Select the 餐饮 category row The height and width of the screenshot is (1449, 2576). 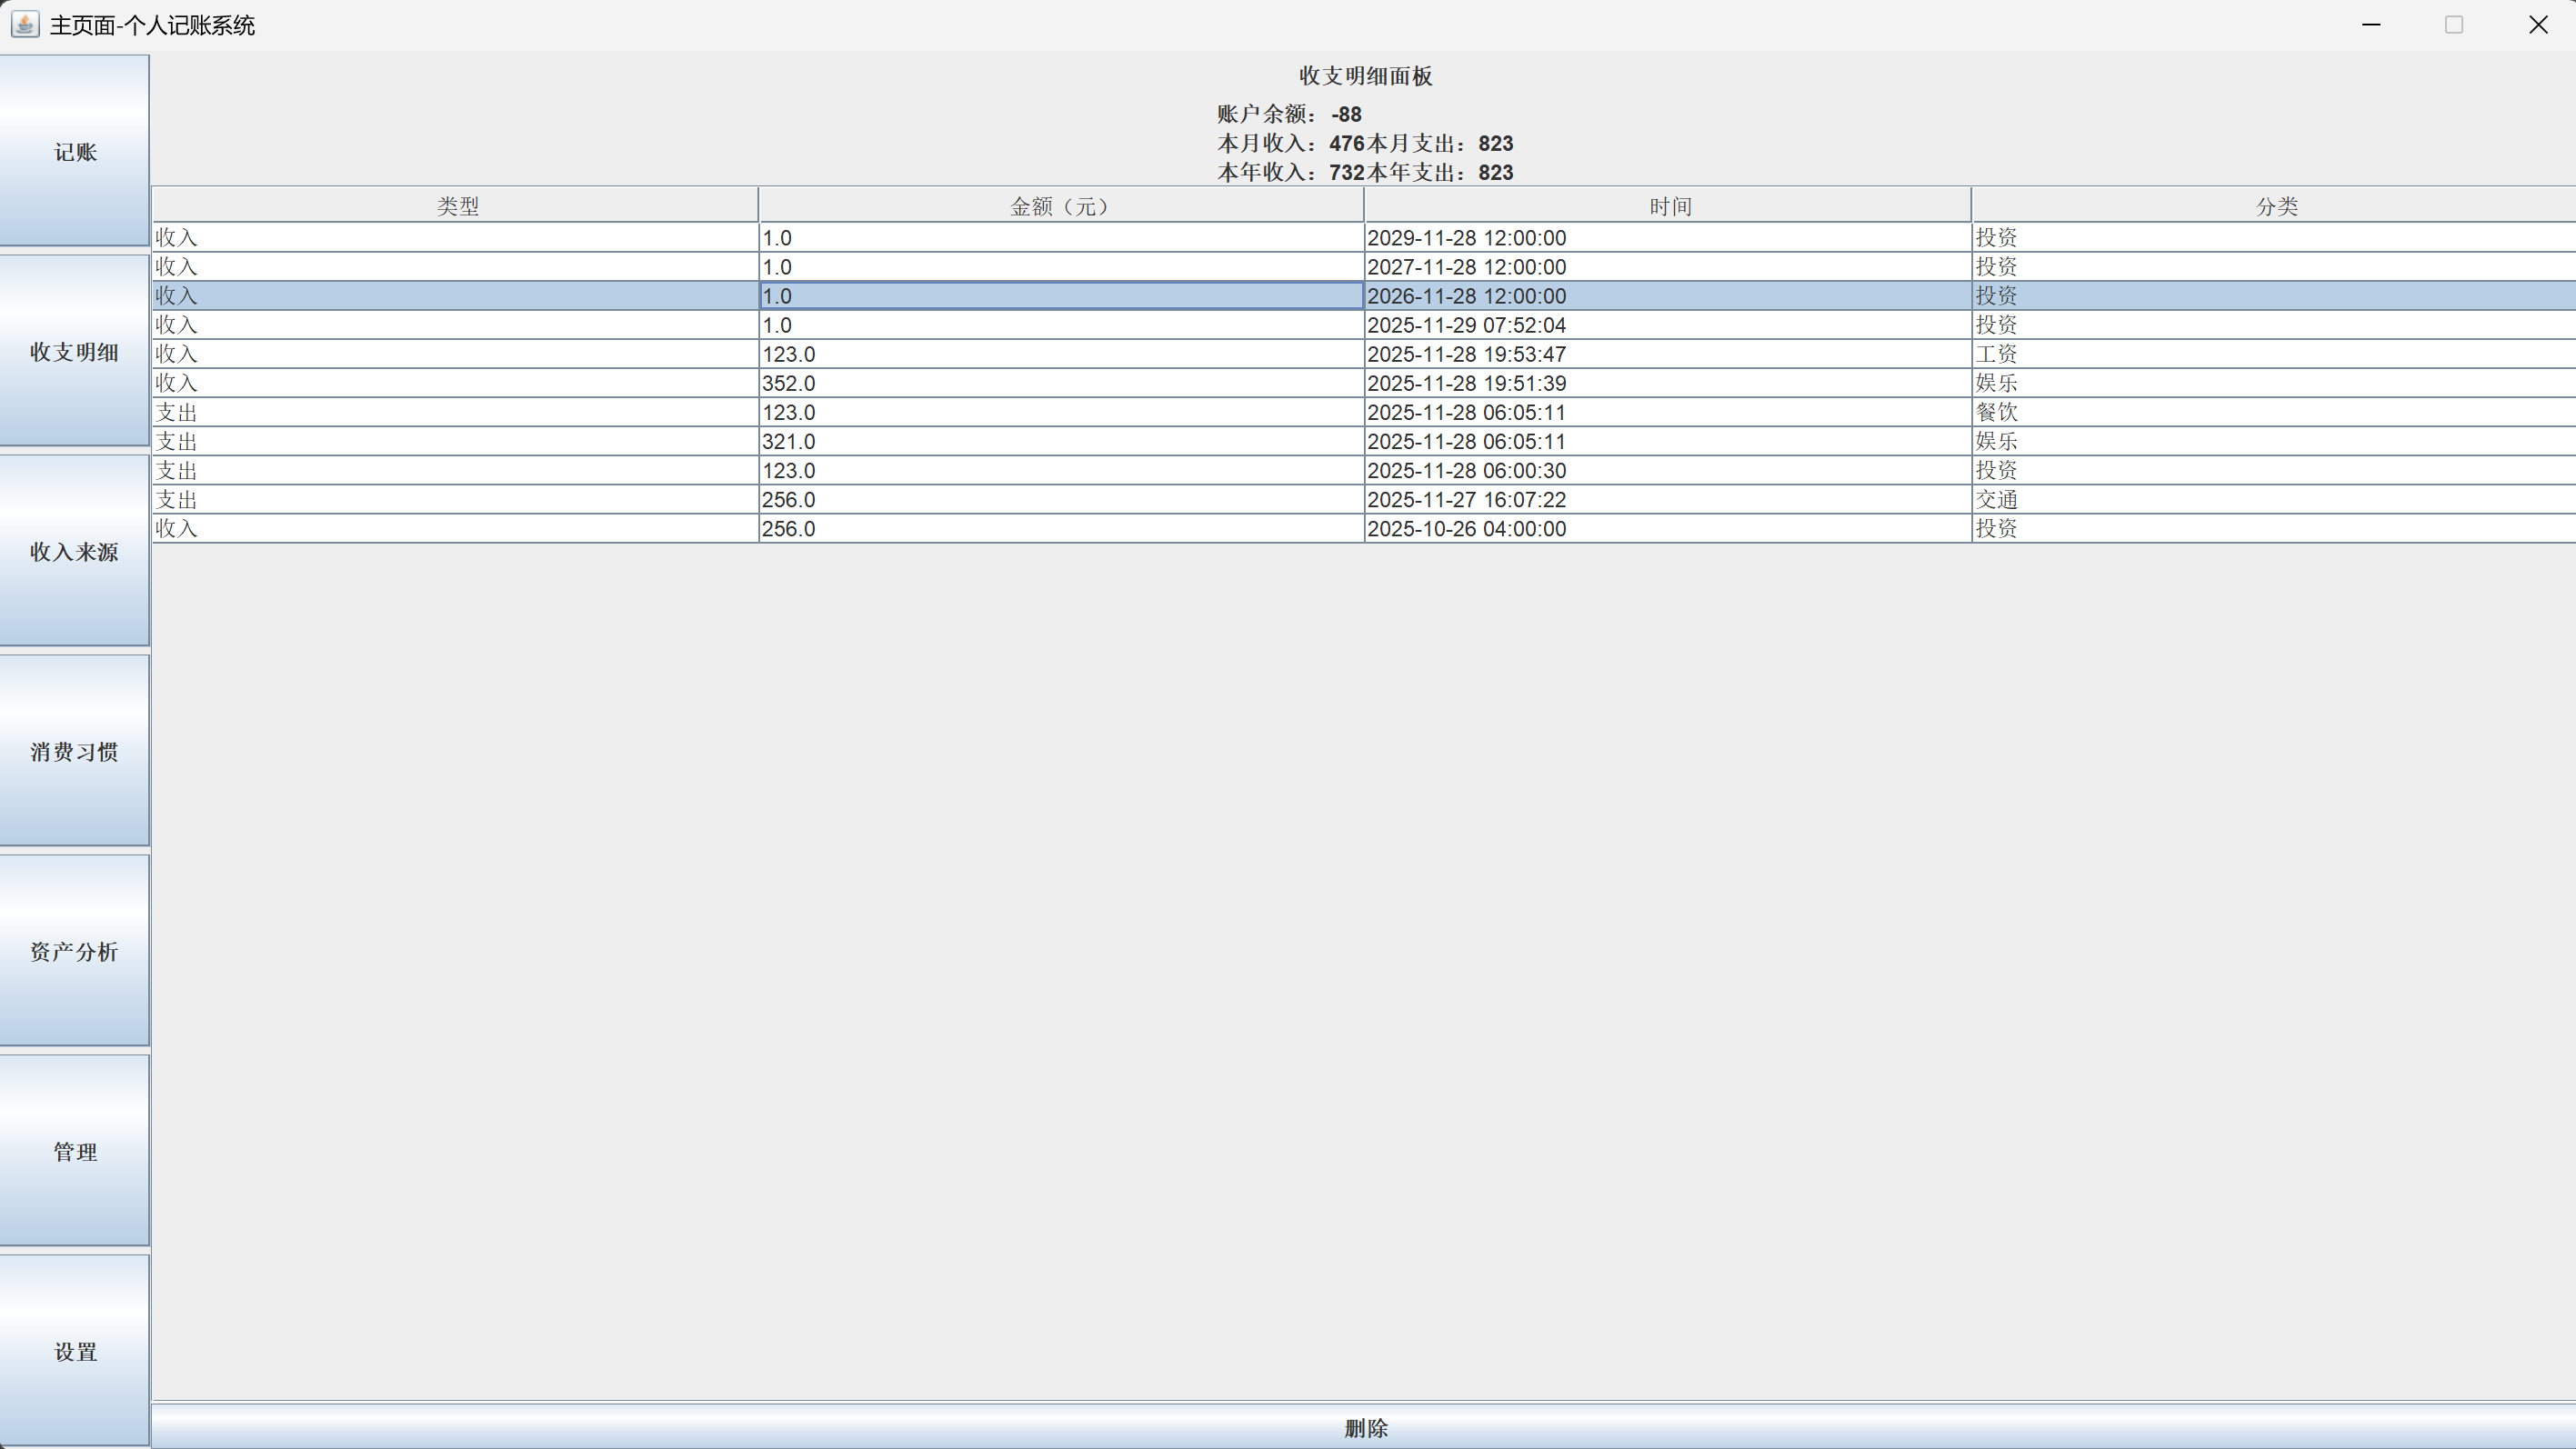point(1996,412)
